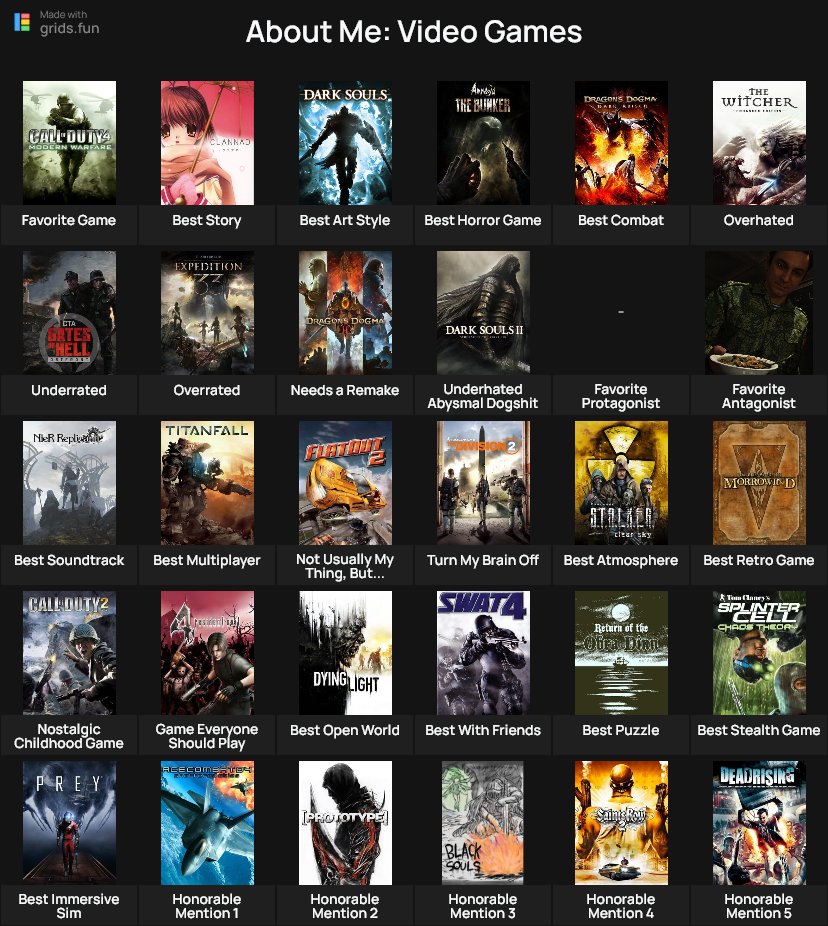Open the Amnesia The Bunker cover
The width and height of the screenshot is (828, 926).
click(483, 143)
